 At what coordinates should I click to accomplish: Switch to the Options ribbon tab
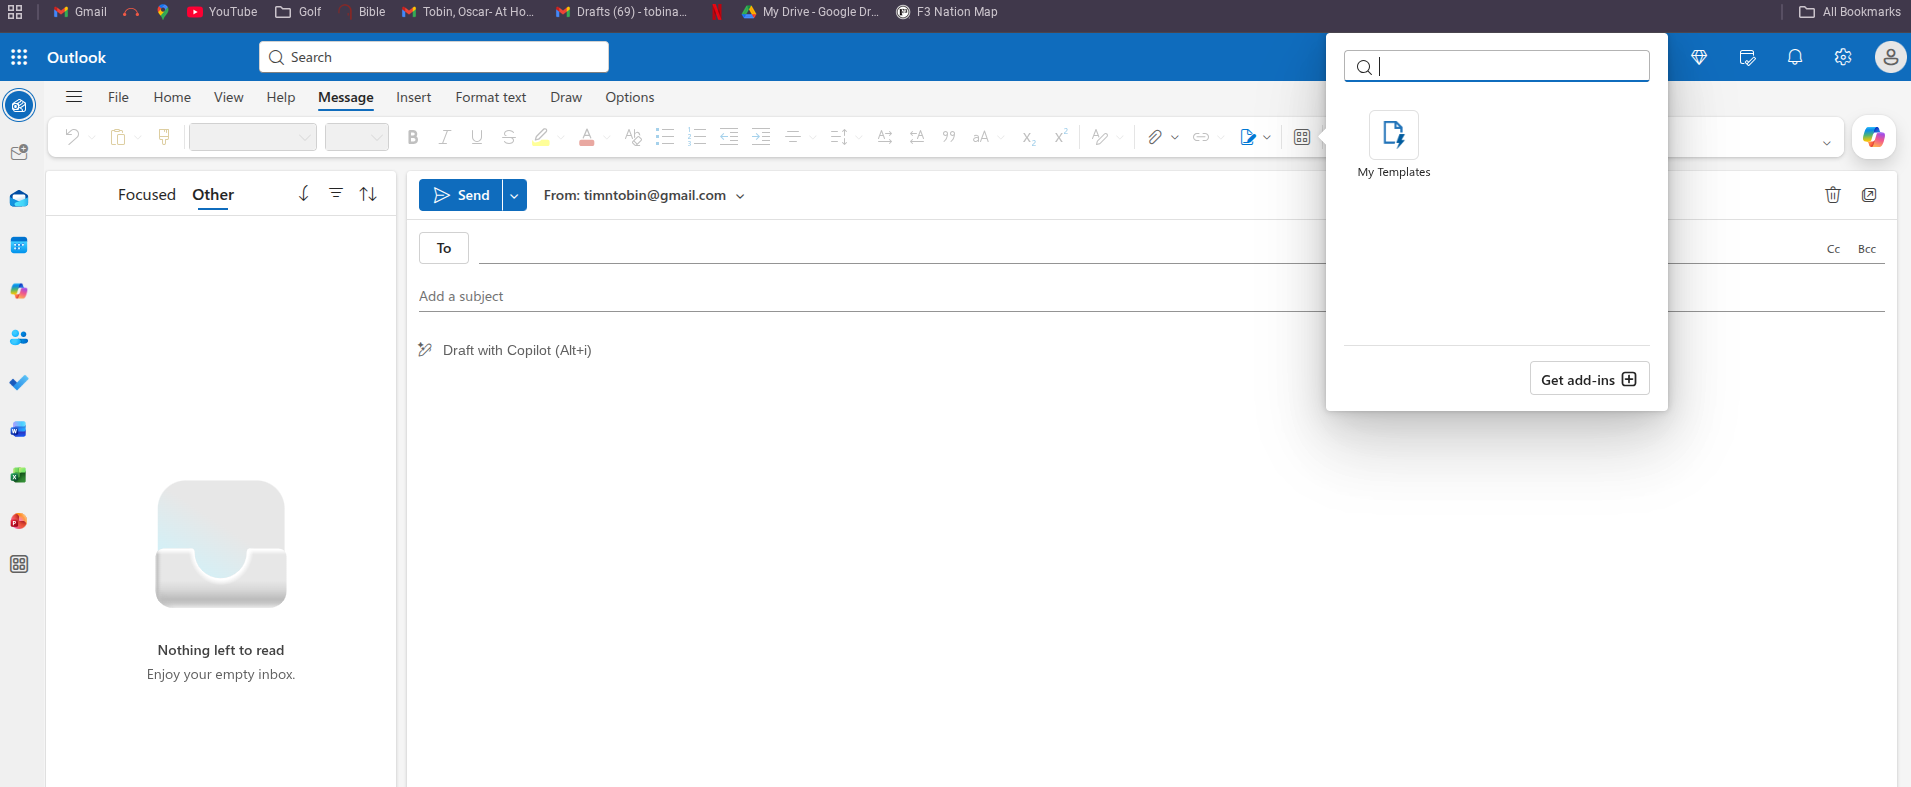(x=629, y=97)
